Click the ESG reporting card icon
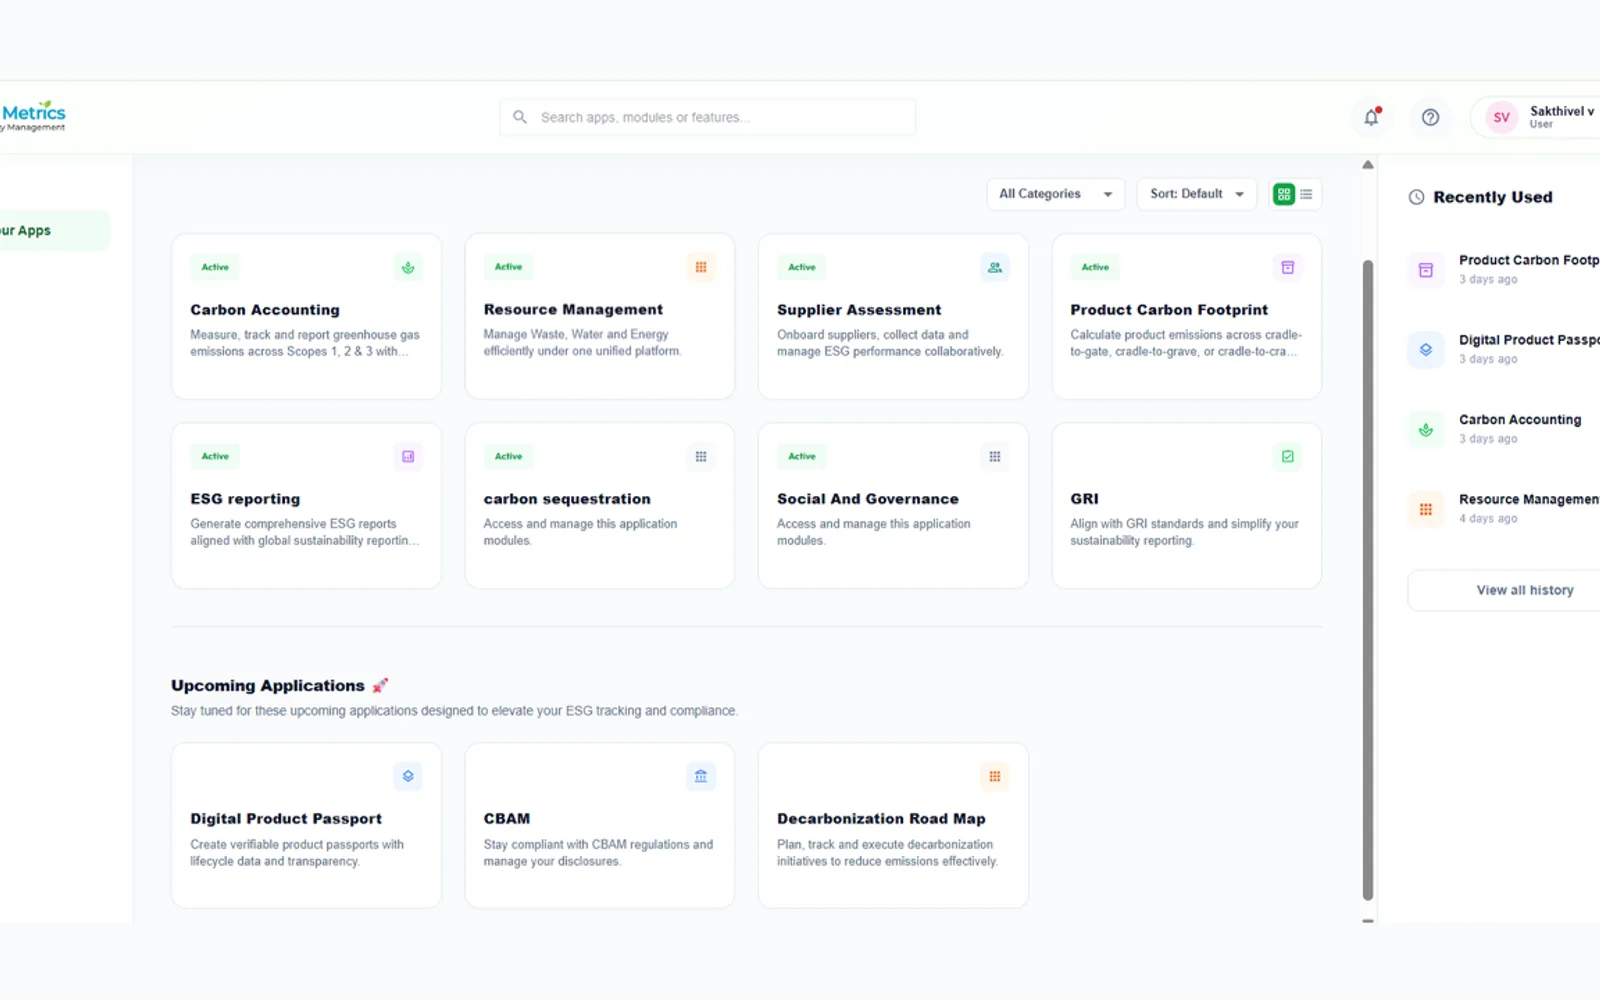The height and width of the screenshot is (1000, 1600). point(408,456)
